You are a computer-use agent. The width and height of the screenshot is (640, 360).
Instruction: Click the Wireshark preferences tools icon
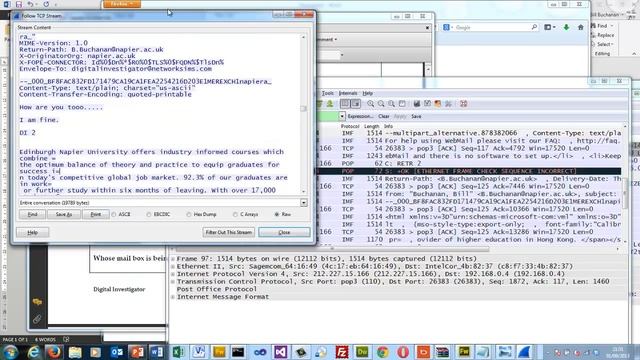coord(449,104)
